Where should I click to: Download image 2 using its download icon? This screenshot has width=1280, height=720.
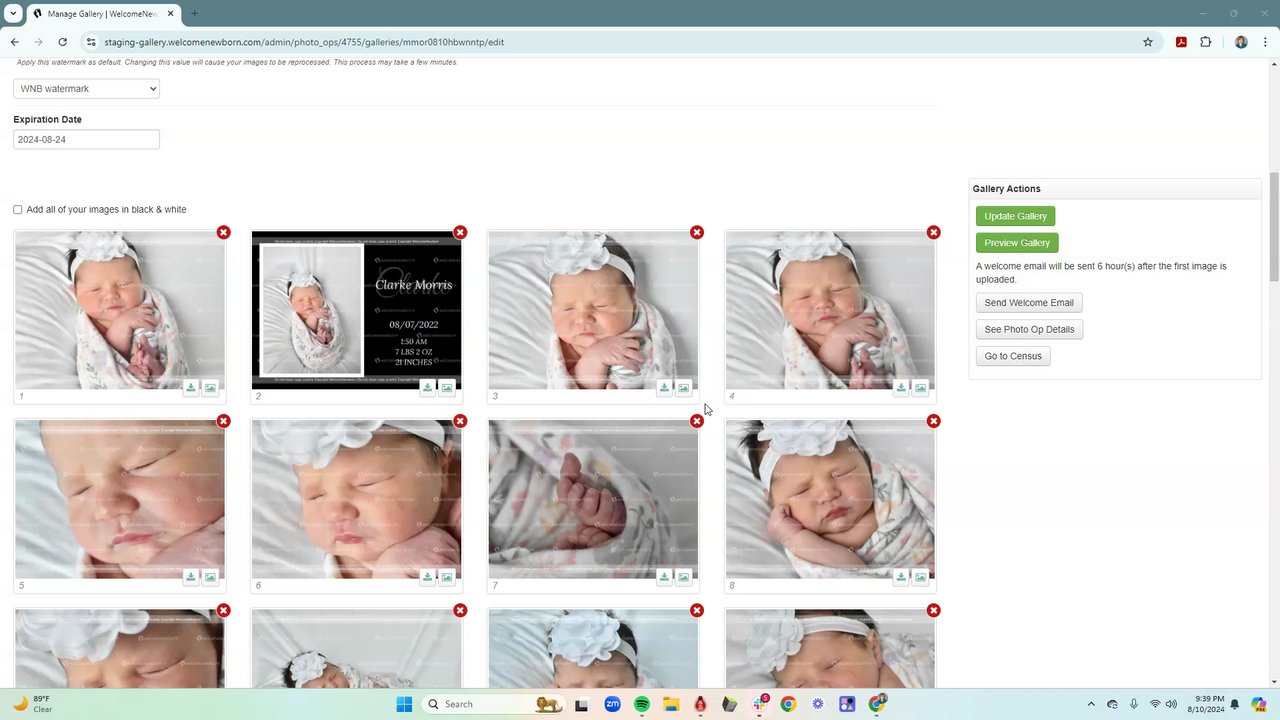[428, 387]
